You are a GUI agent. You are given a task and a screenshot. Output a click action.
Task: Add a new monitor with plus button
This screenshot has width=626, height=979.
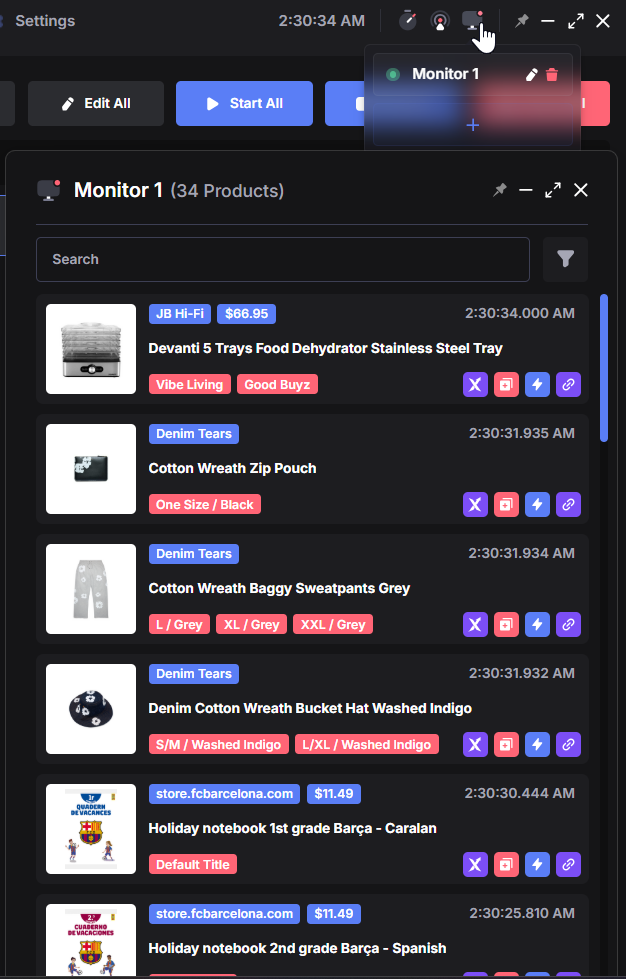tap(472, 125)
